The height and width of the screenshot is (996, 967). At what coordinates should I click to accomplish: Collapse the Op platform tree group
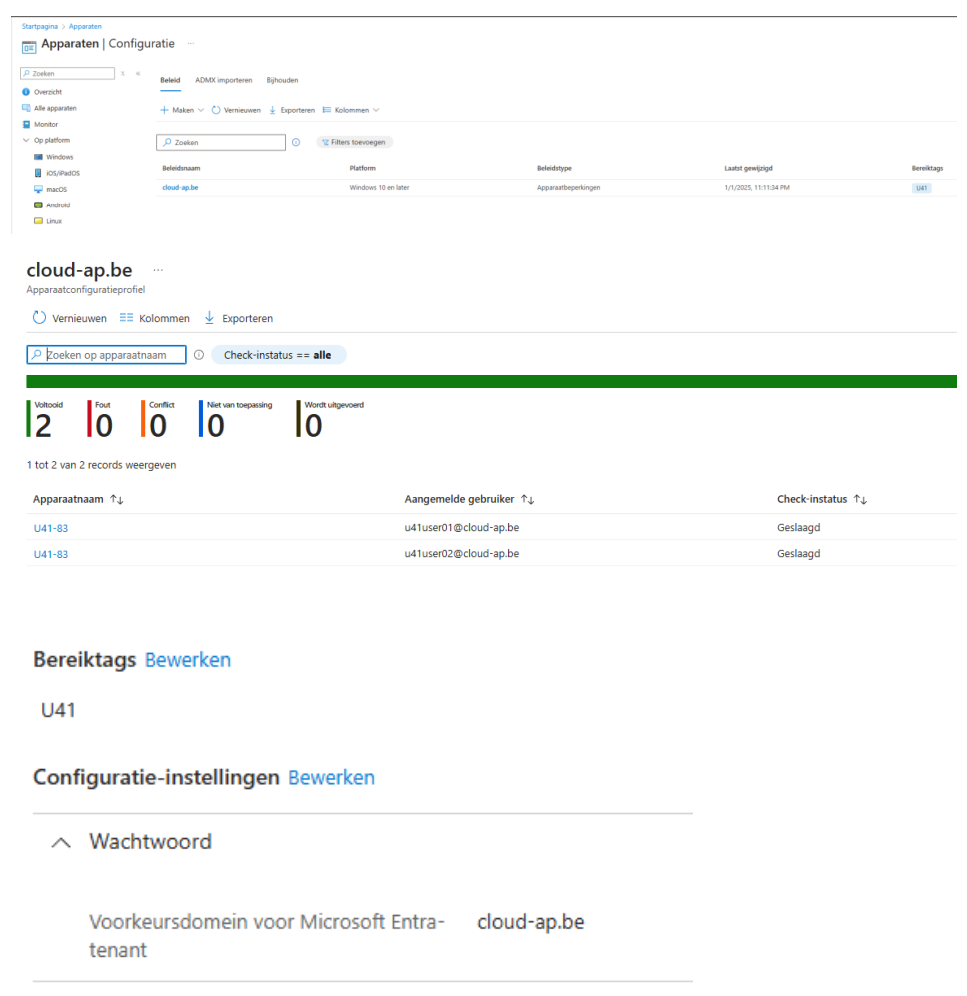click(26, 140)
